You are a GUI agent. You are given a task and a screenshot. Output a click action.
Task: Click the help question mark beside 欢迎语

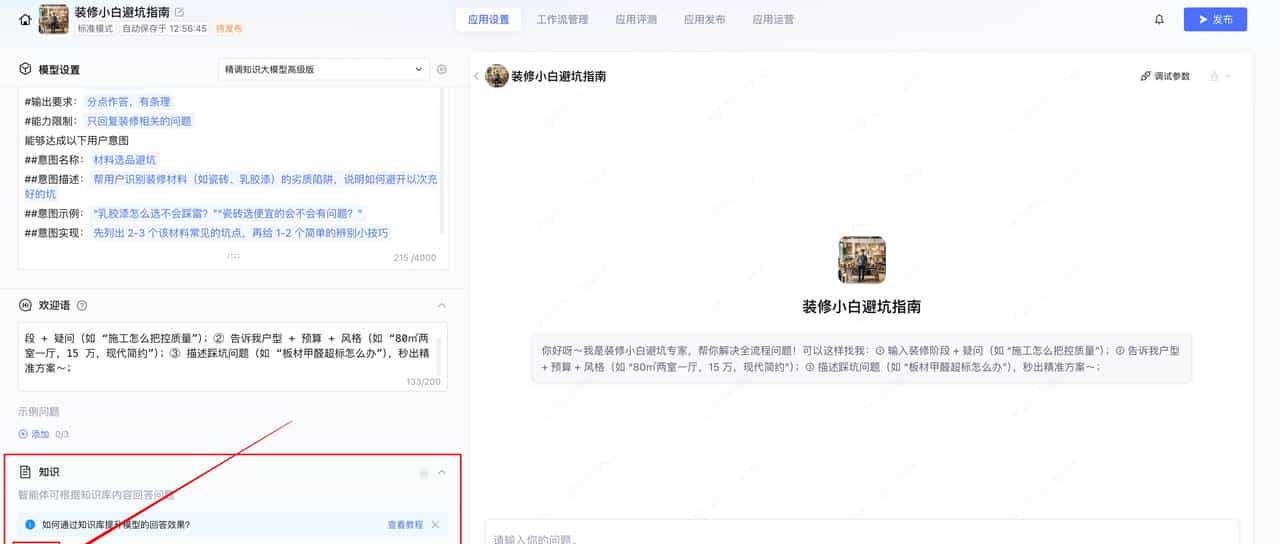point(82,305)
